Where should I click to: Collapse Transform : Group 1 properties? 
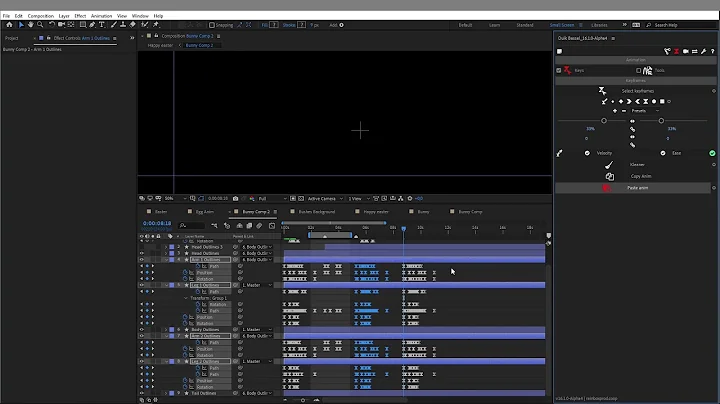(186, 298)
